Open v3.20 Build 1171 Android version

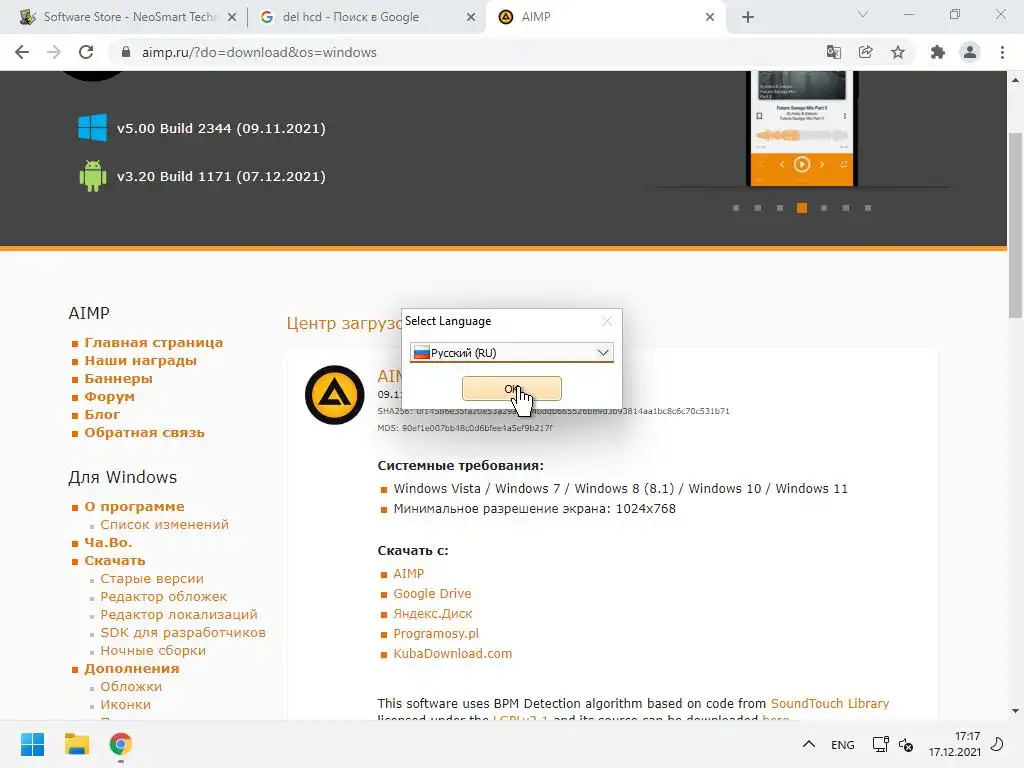(x=221, y=176)
